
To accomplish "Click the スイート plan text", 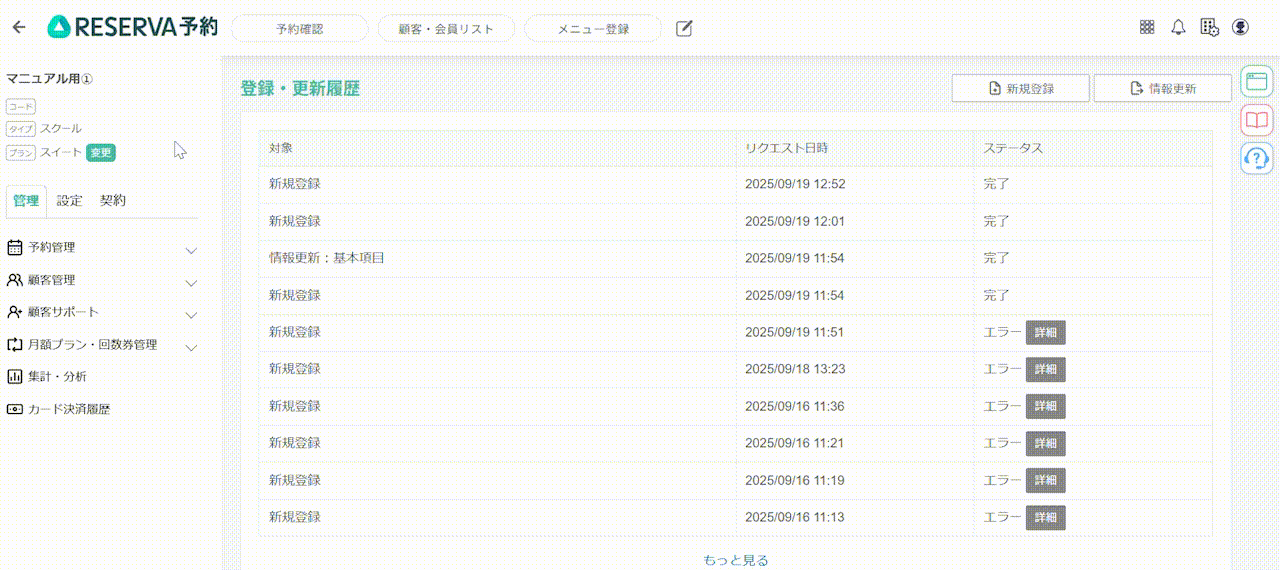I will (61, 153).
